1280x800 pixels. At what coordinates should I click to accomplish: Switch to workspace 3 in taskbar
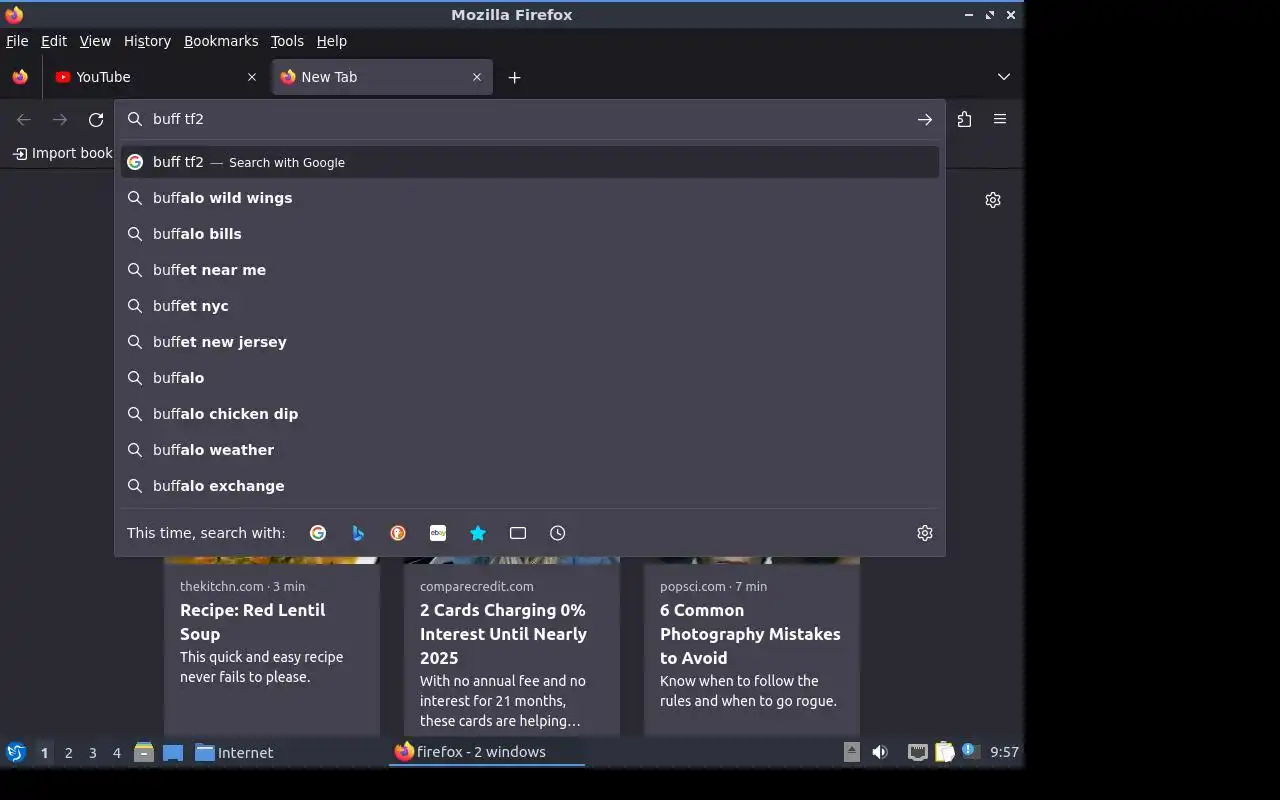click(92, 753)
